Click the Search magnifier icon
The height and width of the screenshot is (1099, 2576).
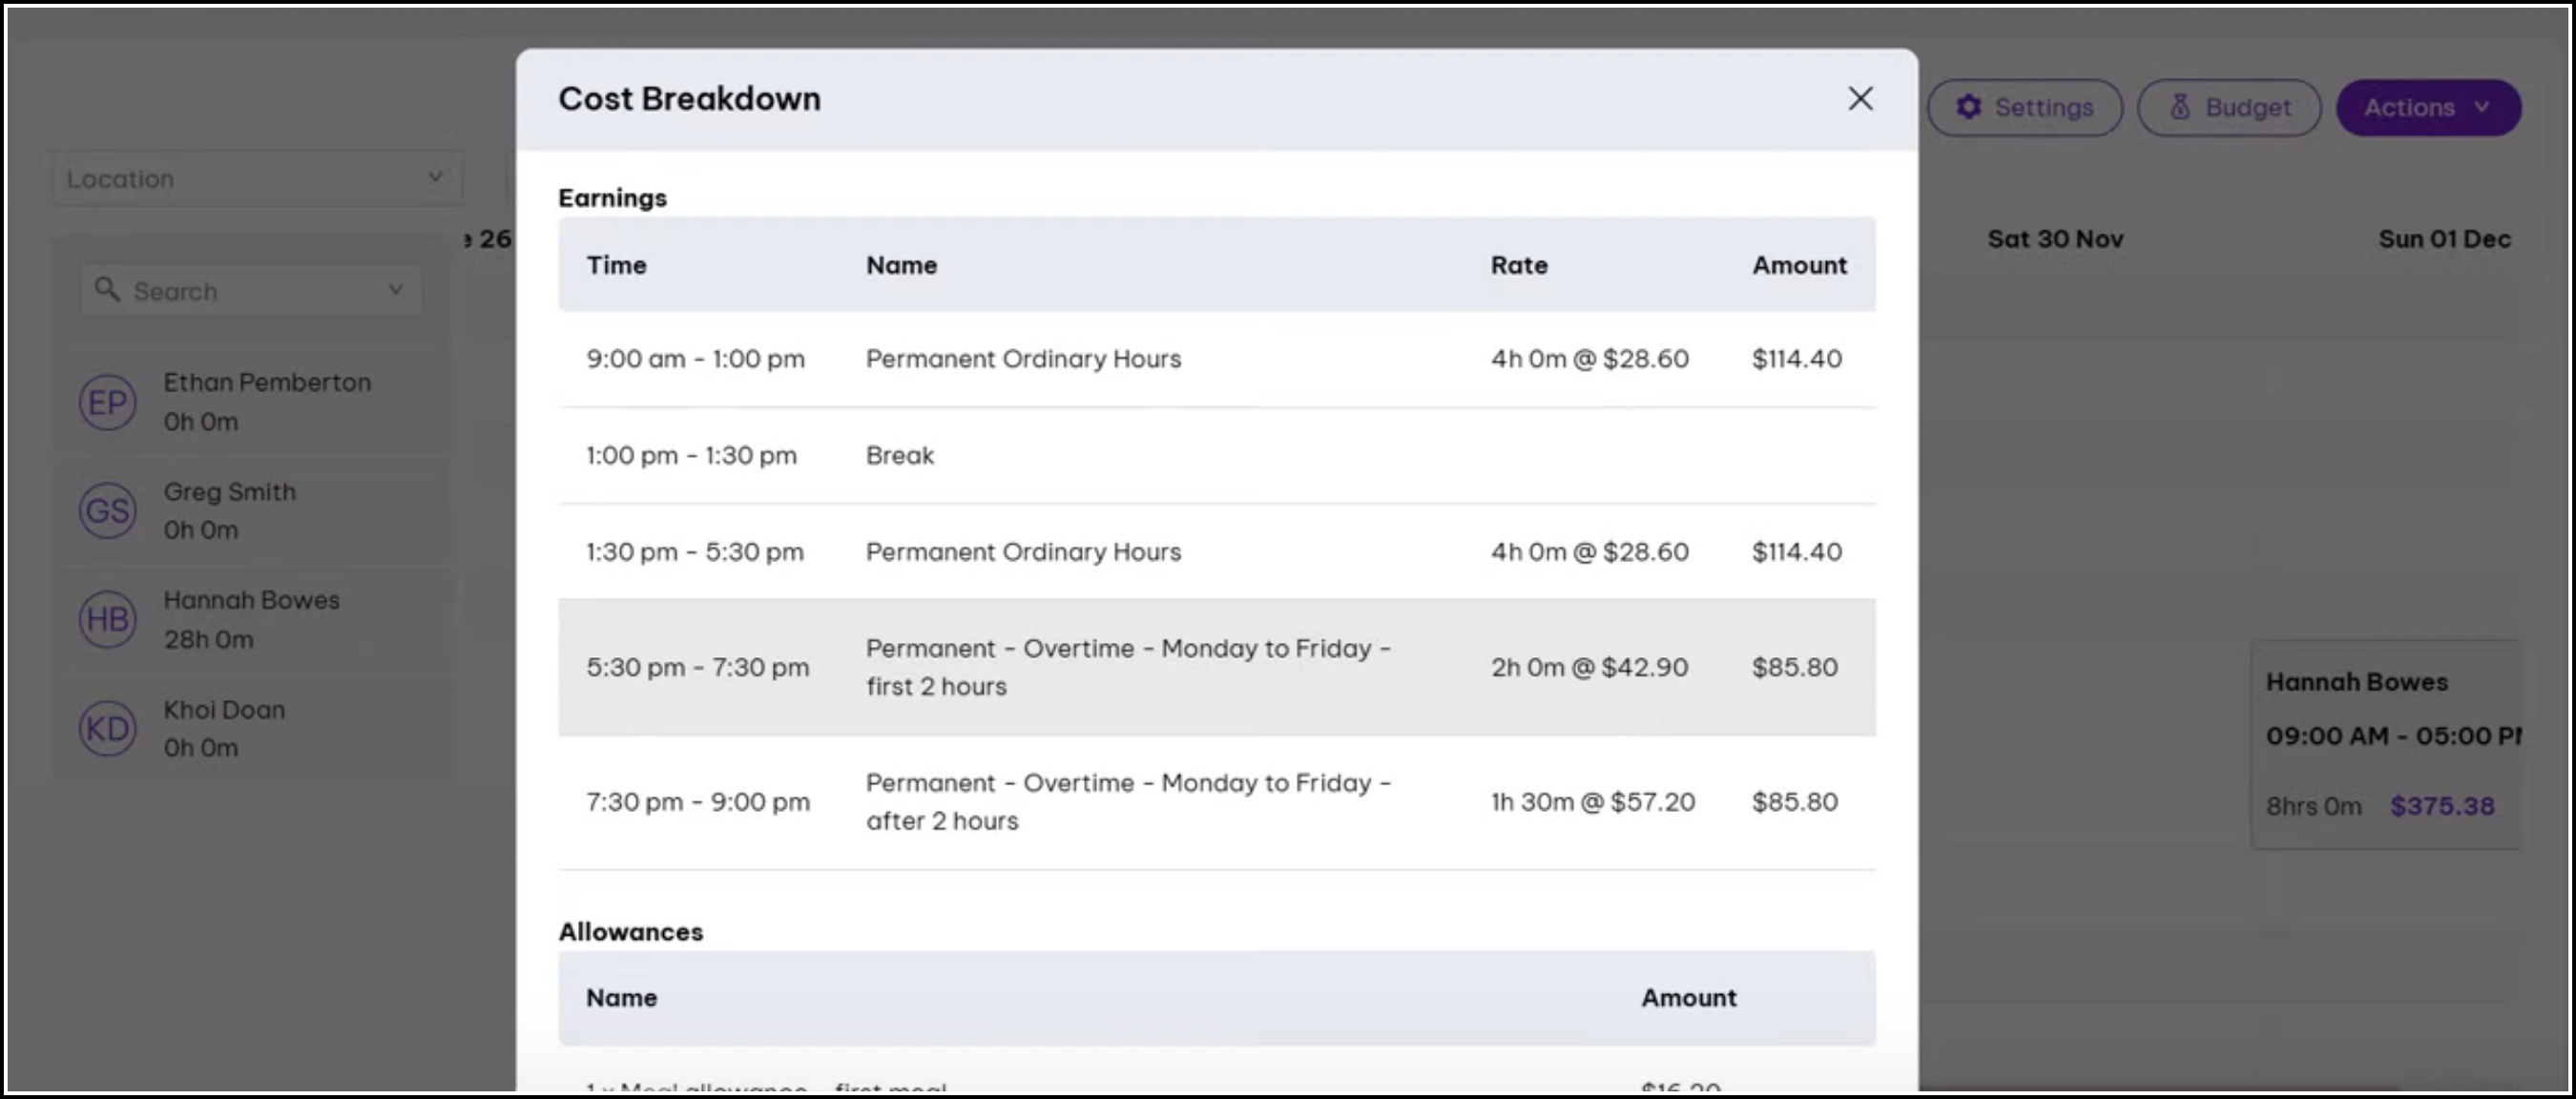(107, 290)
